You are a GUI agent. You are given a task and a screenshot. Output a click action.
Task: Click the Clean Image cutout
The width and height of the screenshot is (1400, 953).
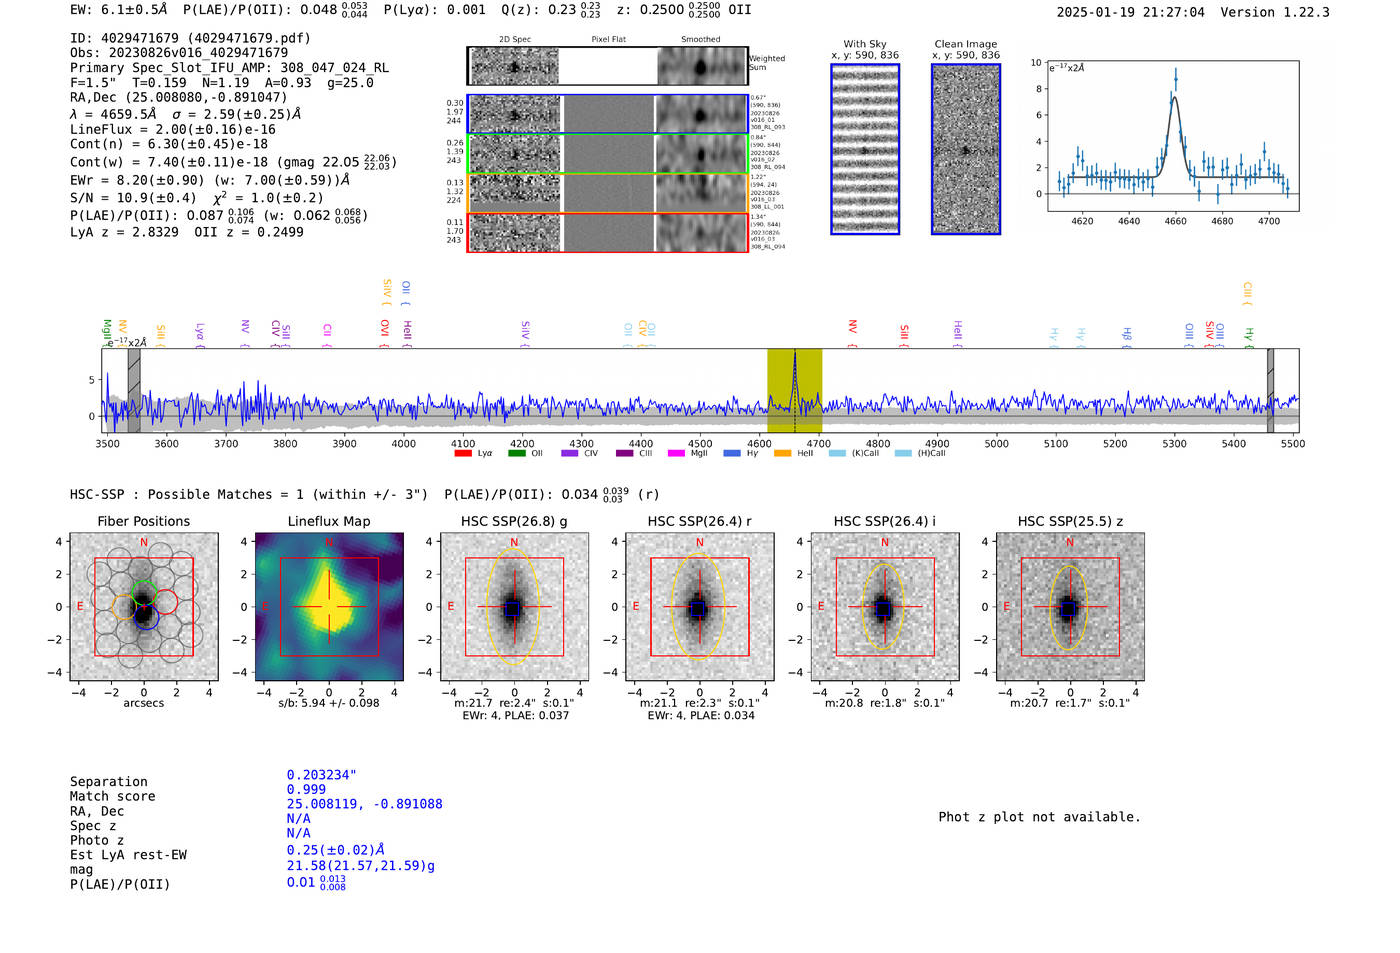pos(966,149)
